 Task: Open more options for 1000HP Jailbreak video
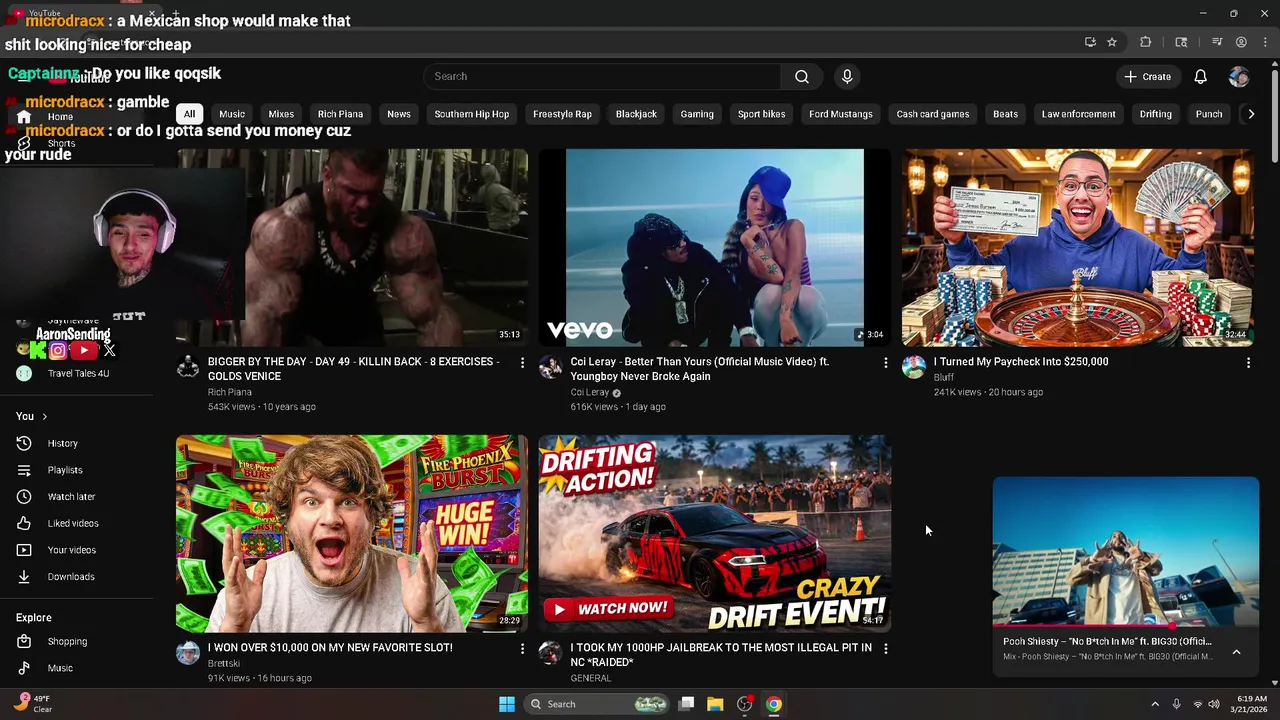click(x=885, y=649)
